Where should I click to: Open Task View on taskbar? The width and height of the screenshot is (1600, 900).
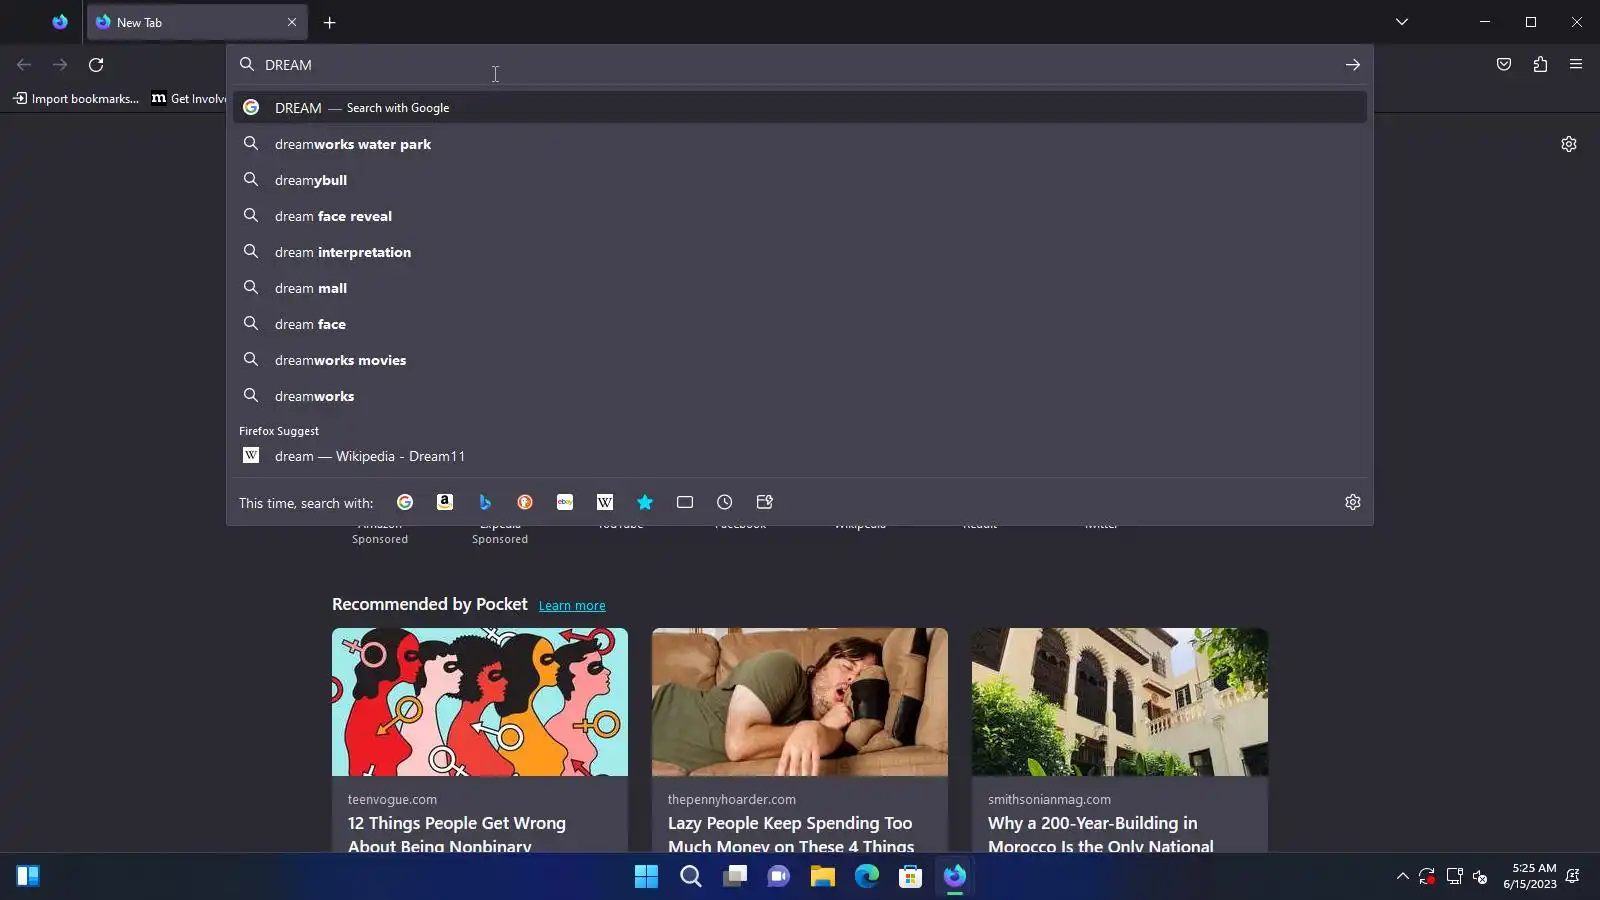tap(735, 876)
